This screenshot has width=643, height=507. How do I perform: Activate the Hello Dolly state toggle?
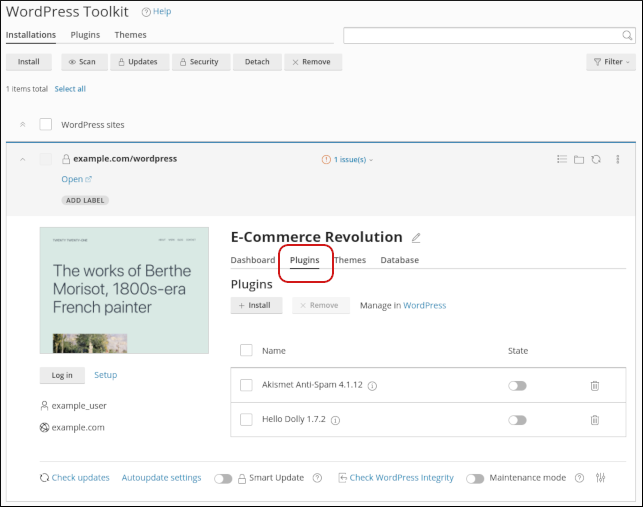[x=517, y=420]
